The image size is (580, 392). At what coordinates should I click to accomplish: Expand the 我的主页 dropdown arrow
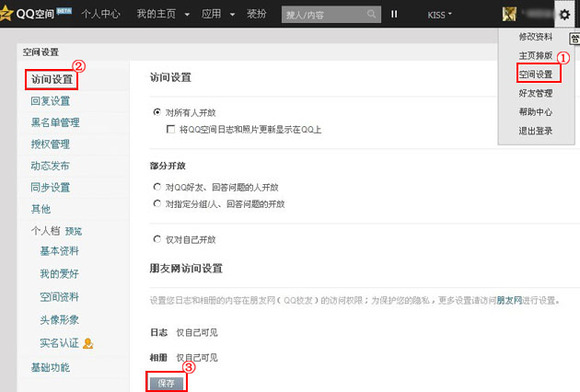pyautogui.click(x=187, y=15)
